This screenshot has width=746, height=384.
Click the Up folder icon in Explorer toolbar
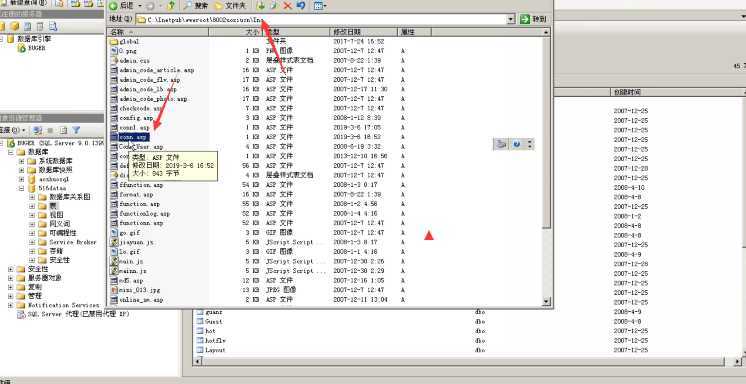pos(171,6)
